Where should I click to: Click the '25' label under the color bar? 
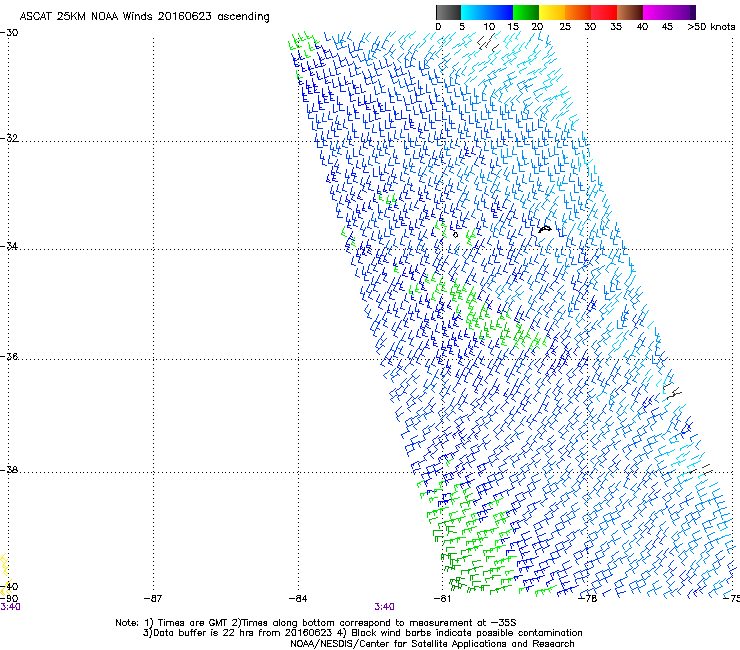pos(565,27)
